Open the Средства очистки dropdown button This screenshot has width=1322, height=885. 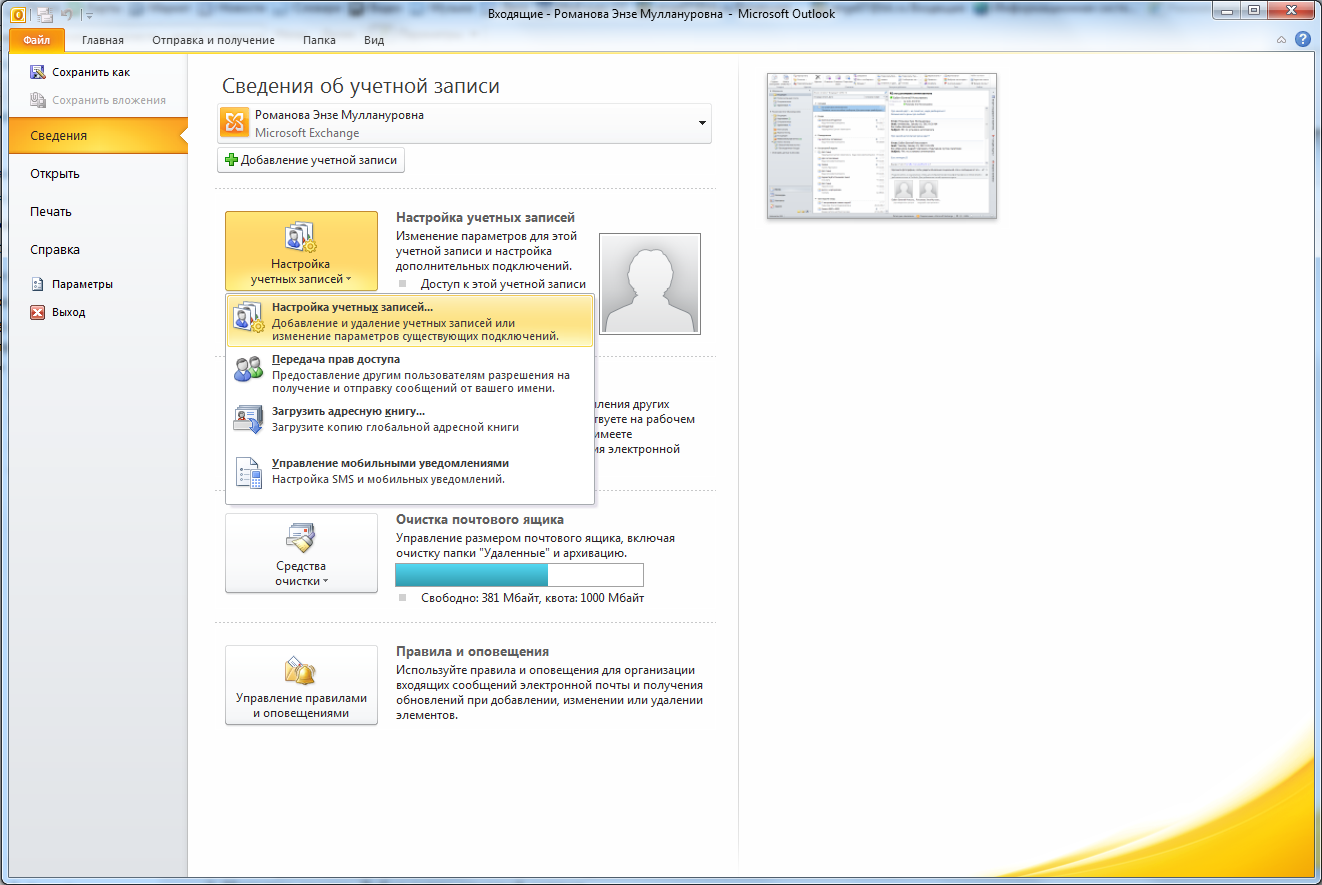tap(301, 553)
